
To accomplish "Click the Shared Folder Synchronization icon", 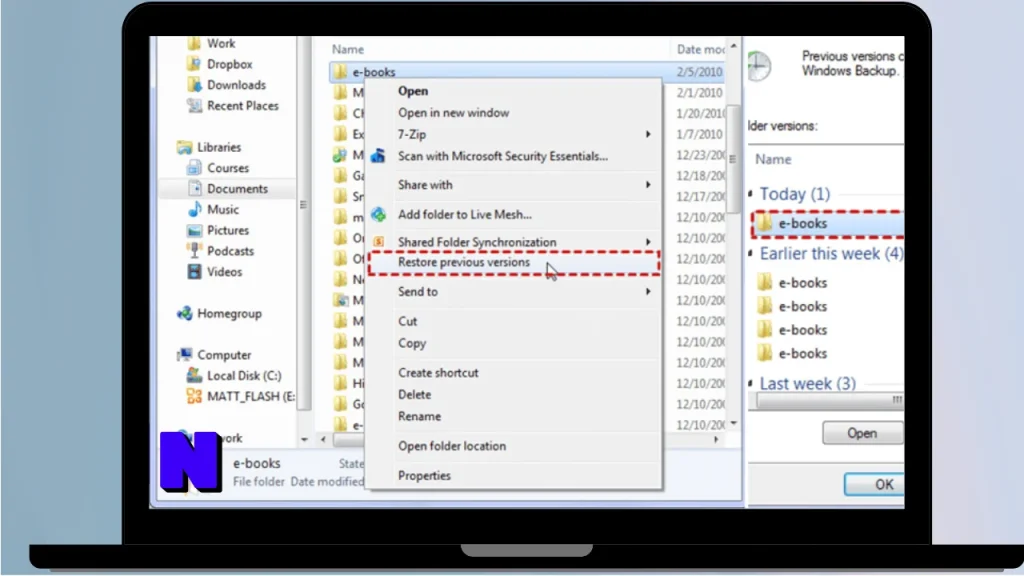I will click(378, 242).
